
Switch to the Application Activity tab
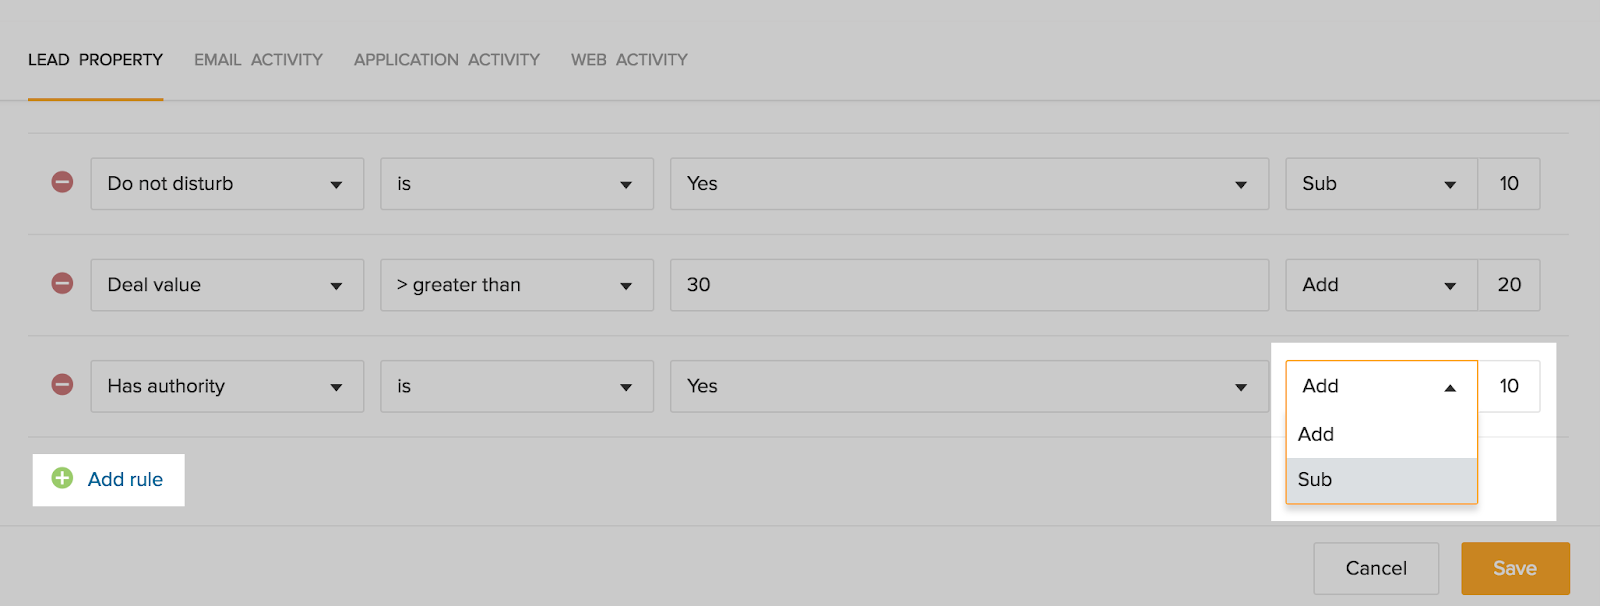(446, 60)
